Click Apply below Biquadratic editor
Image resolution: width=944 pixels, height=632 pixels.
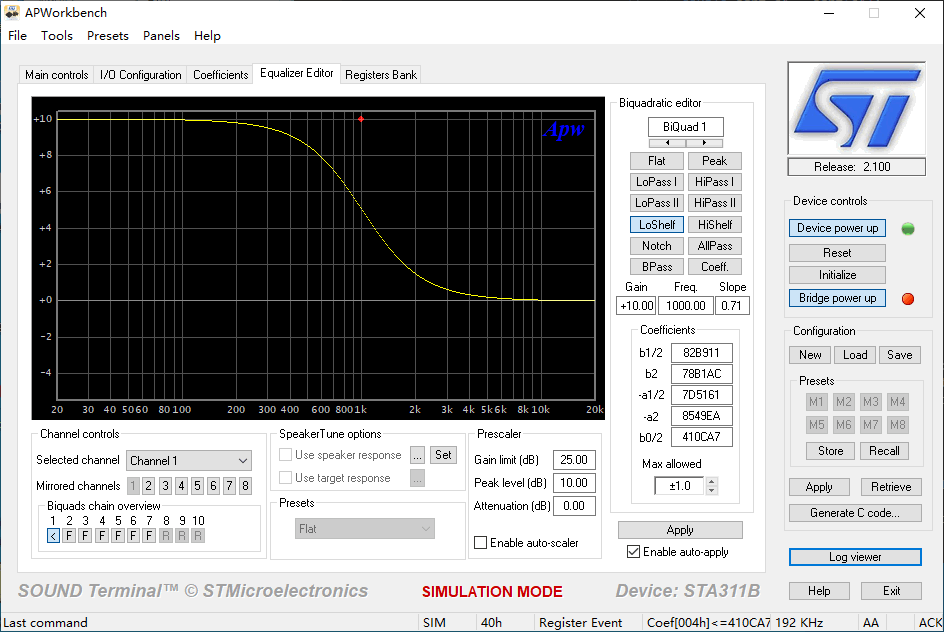coord(680,530)
